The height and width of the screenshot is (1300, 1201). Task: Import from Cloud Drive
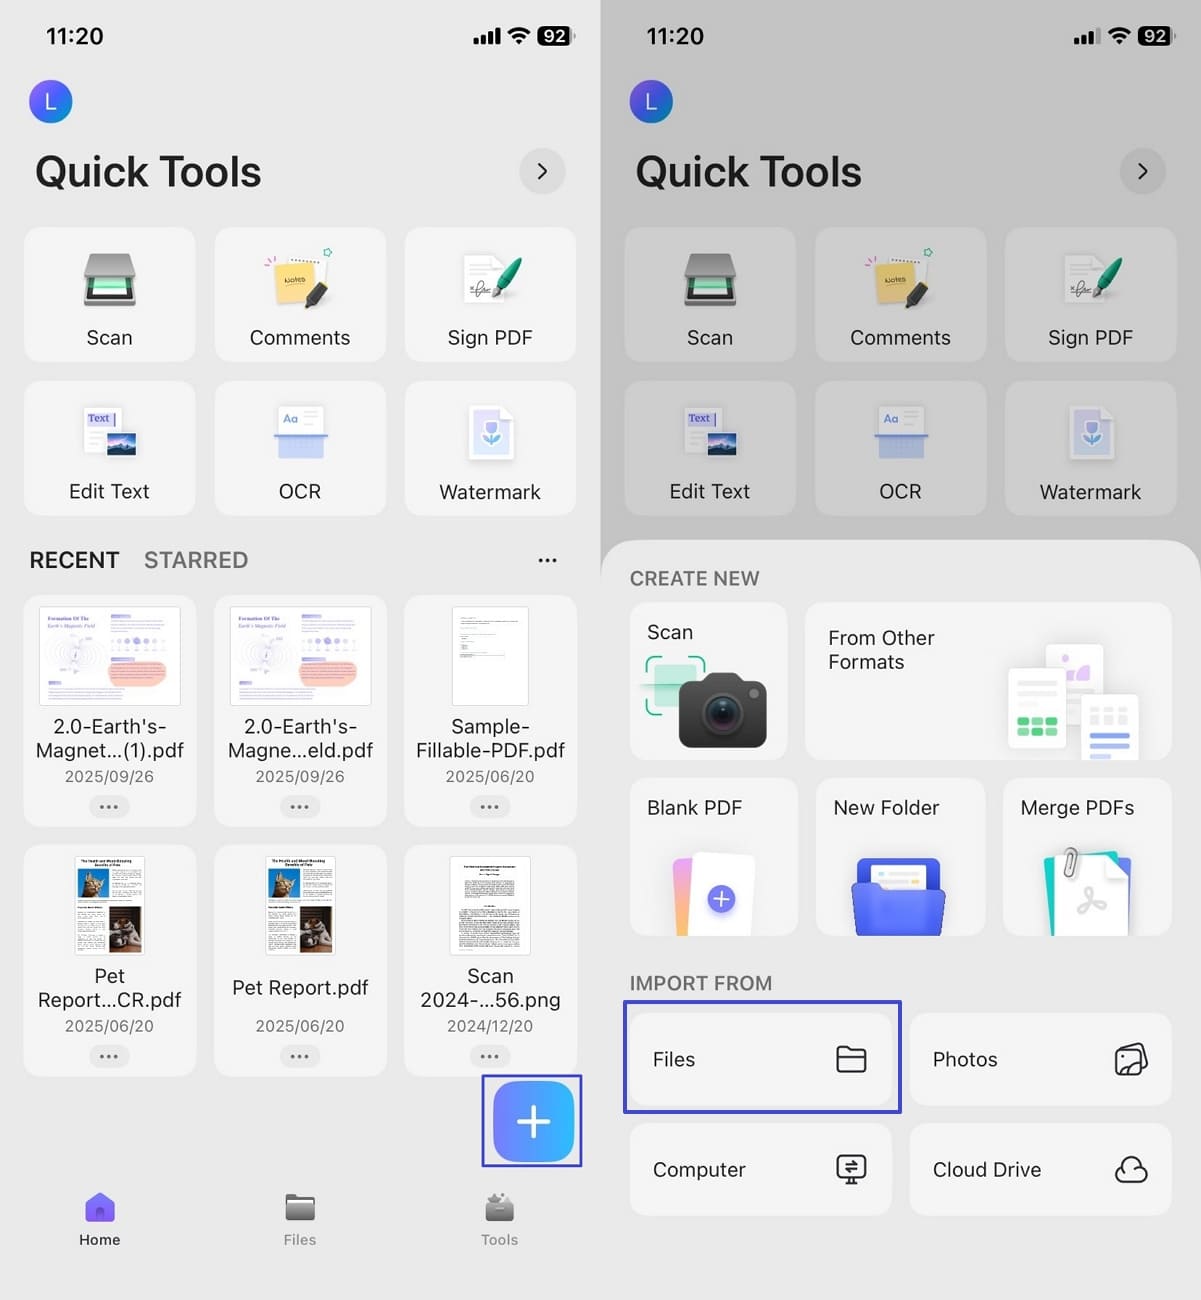1039,1169
